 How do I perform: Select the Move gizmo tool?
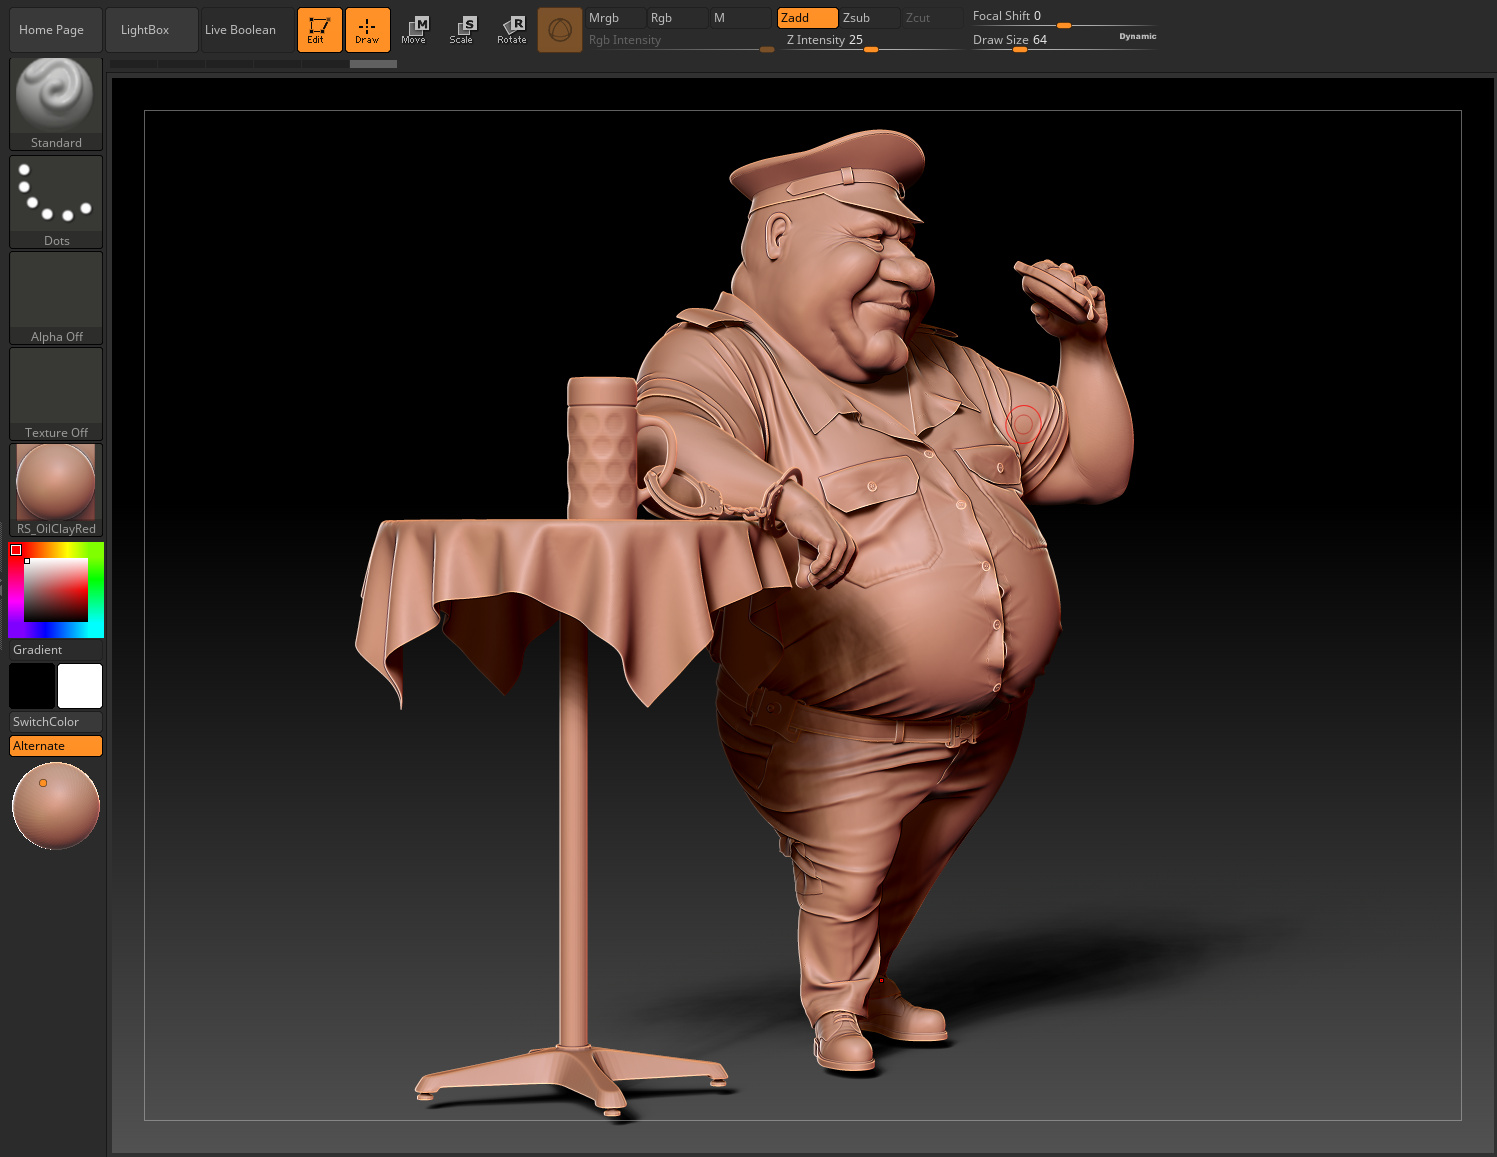point(415,30)
